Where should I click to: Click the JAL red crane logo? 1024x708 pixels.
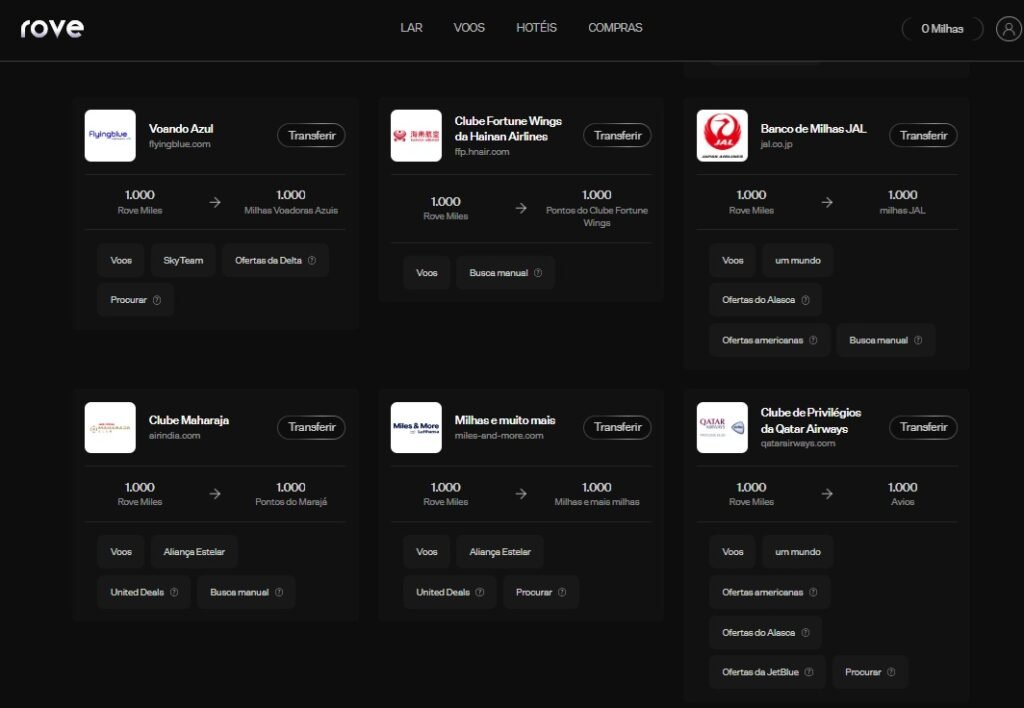pos(722,136)
